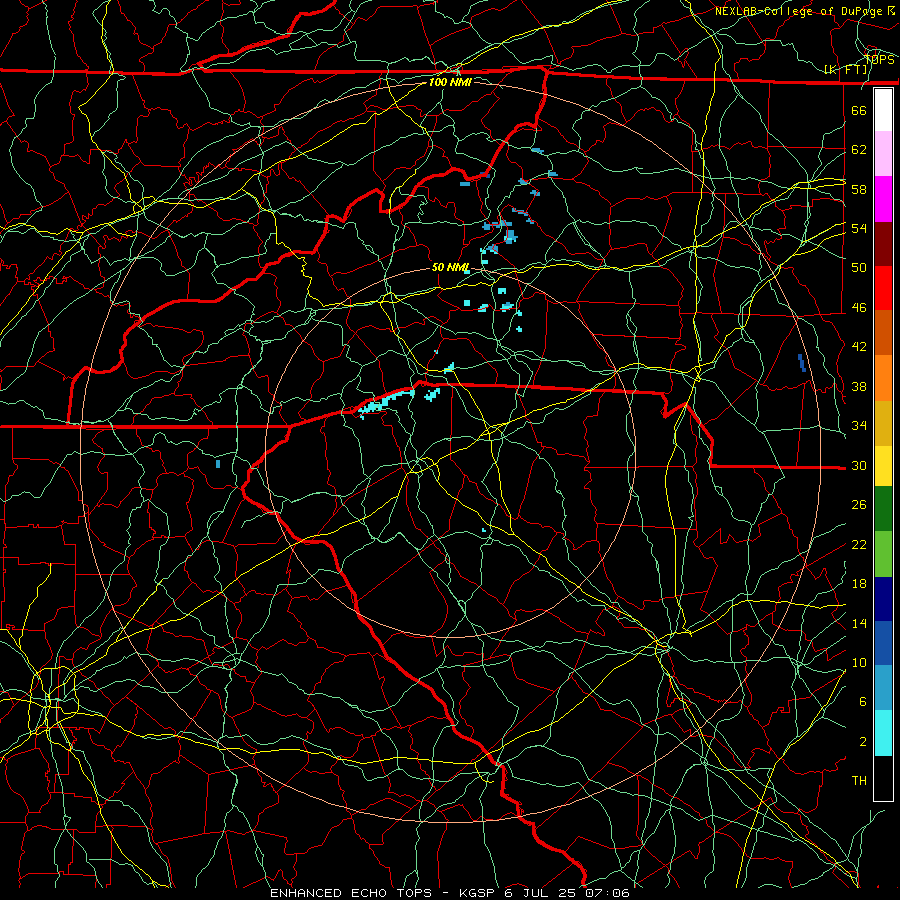
Task: Pick the light green legend swatch
Action: coord(883,554)
